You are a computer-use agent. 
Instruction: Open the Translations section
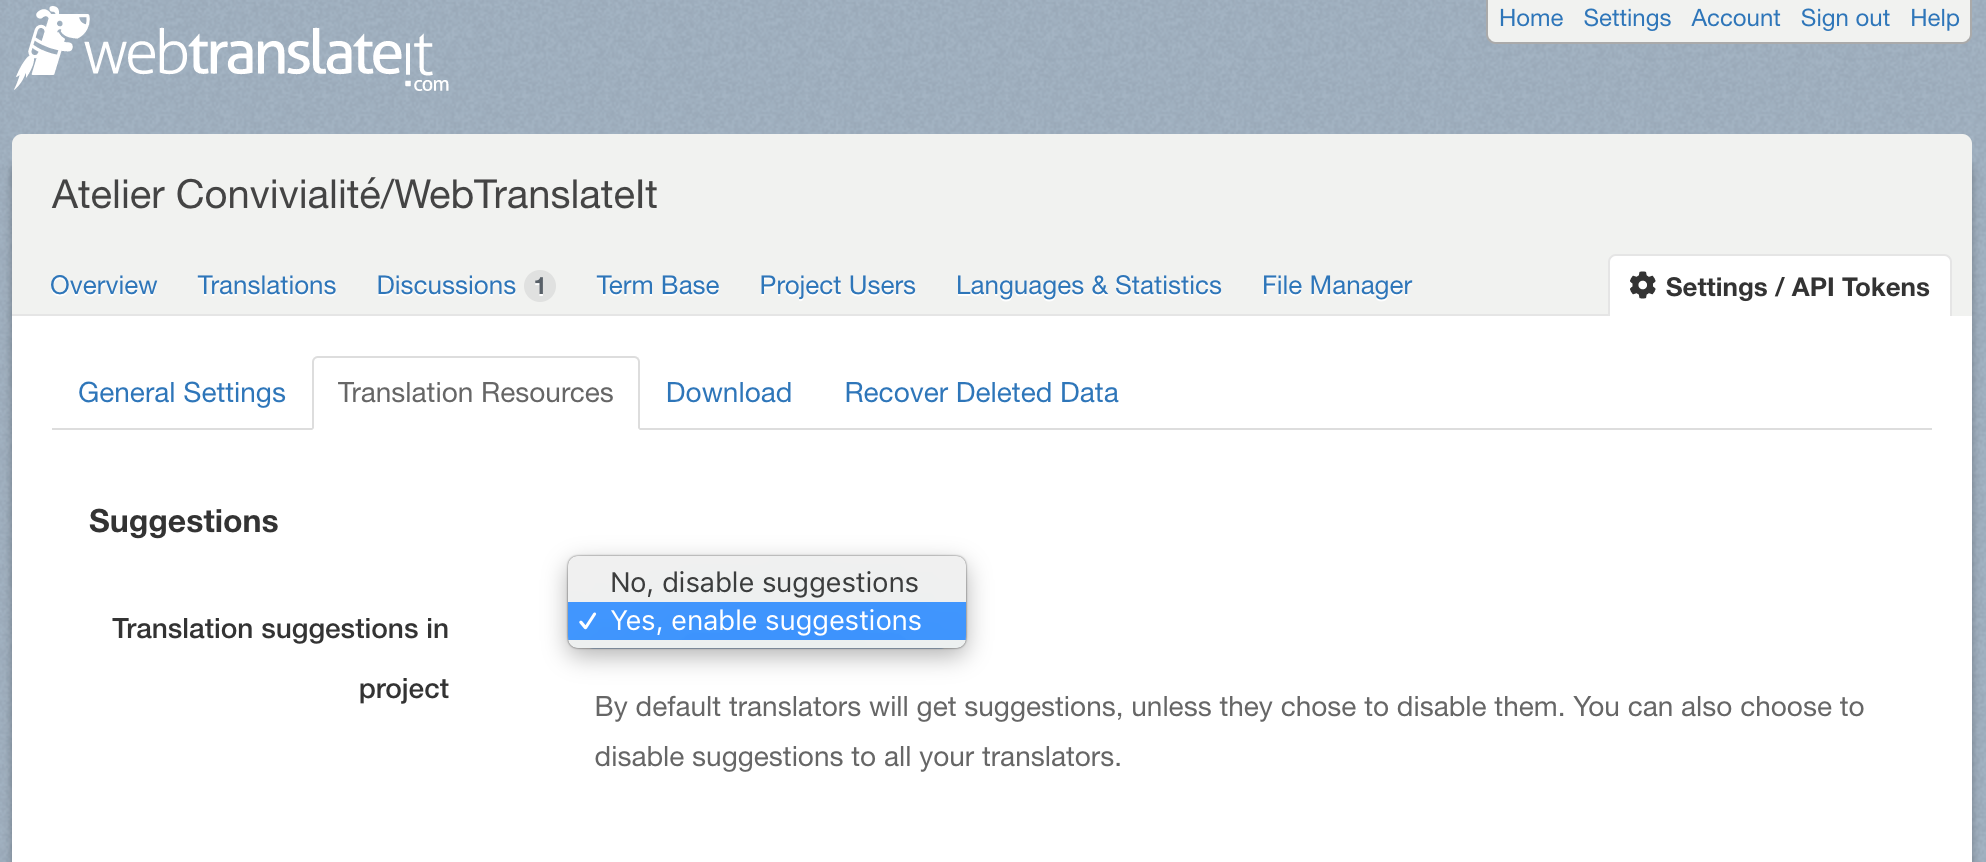(267, 286)
